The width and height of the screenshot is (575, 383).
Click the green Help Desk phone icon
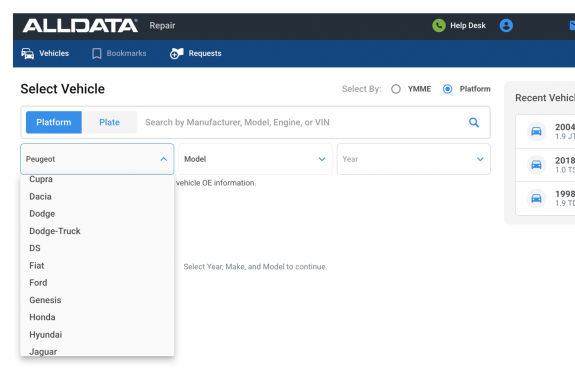(x=439, y=26)
